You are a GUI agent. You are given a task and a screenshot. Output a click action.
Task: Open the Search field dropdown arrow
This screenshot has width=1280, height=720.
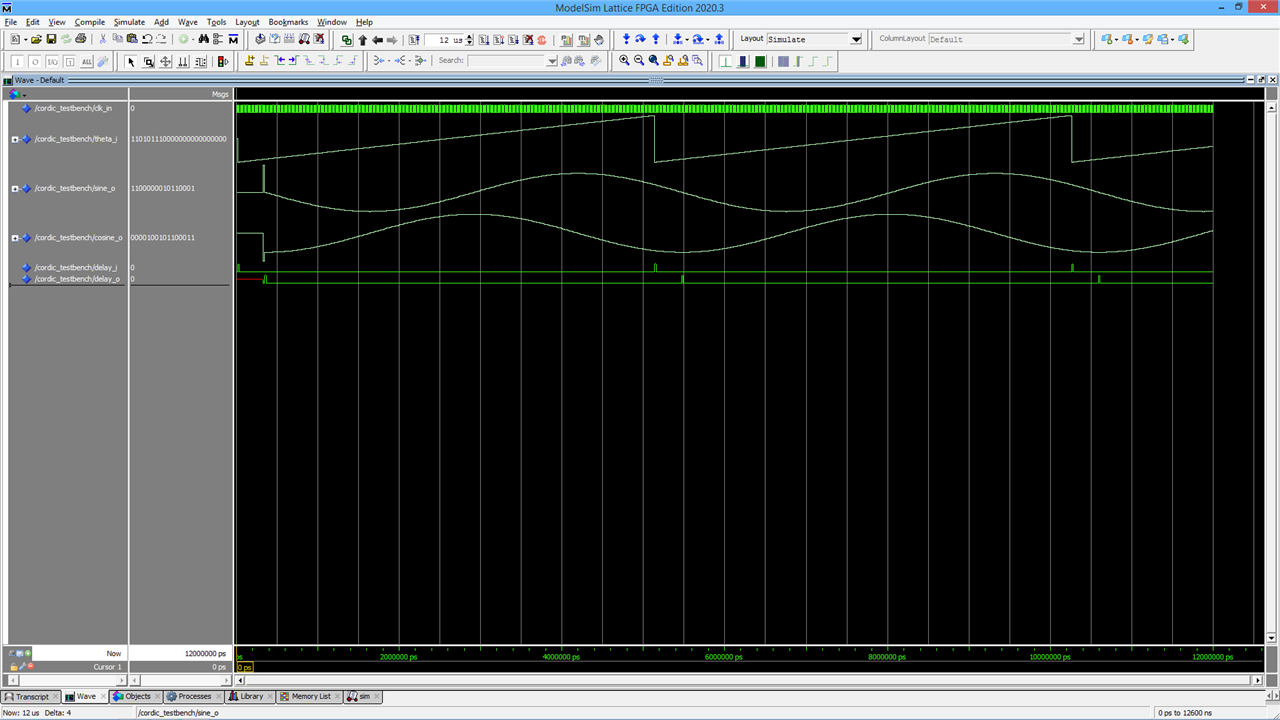pyautogui.click(x=552, y=61)
